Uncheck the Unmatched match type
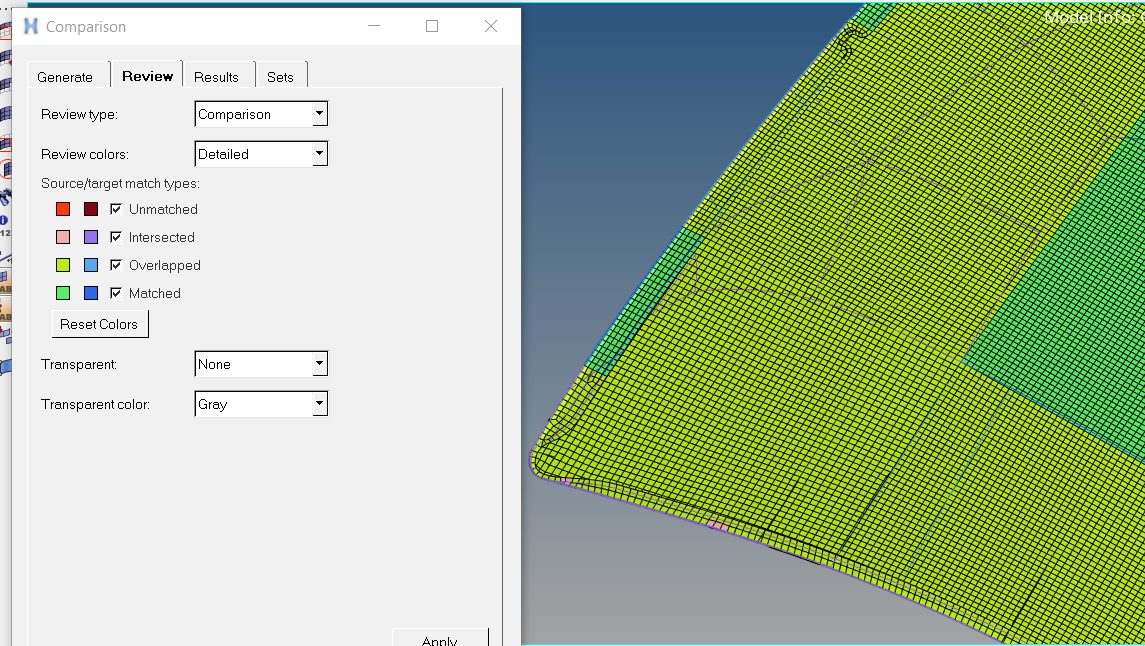Viewport: 1145px width, 646px height. [x=116, y=209]
